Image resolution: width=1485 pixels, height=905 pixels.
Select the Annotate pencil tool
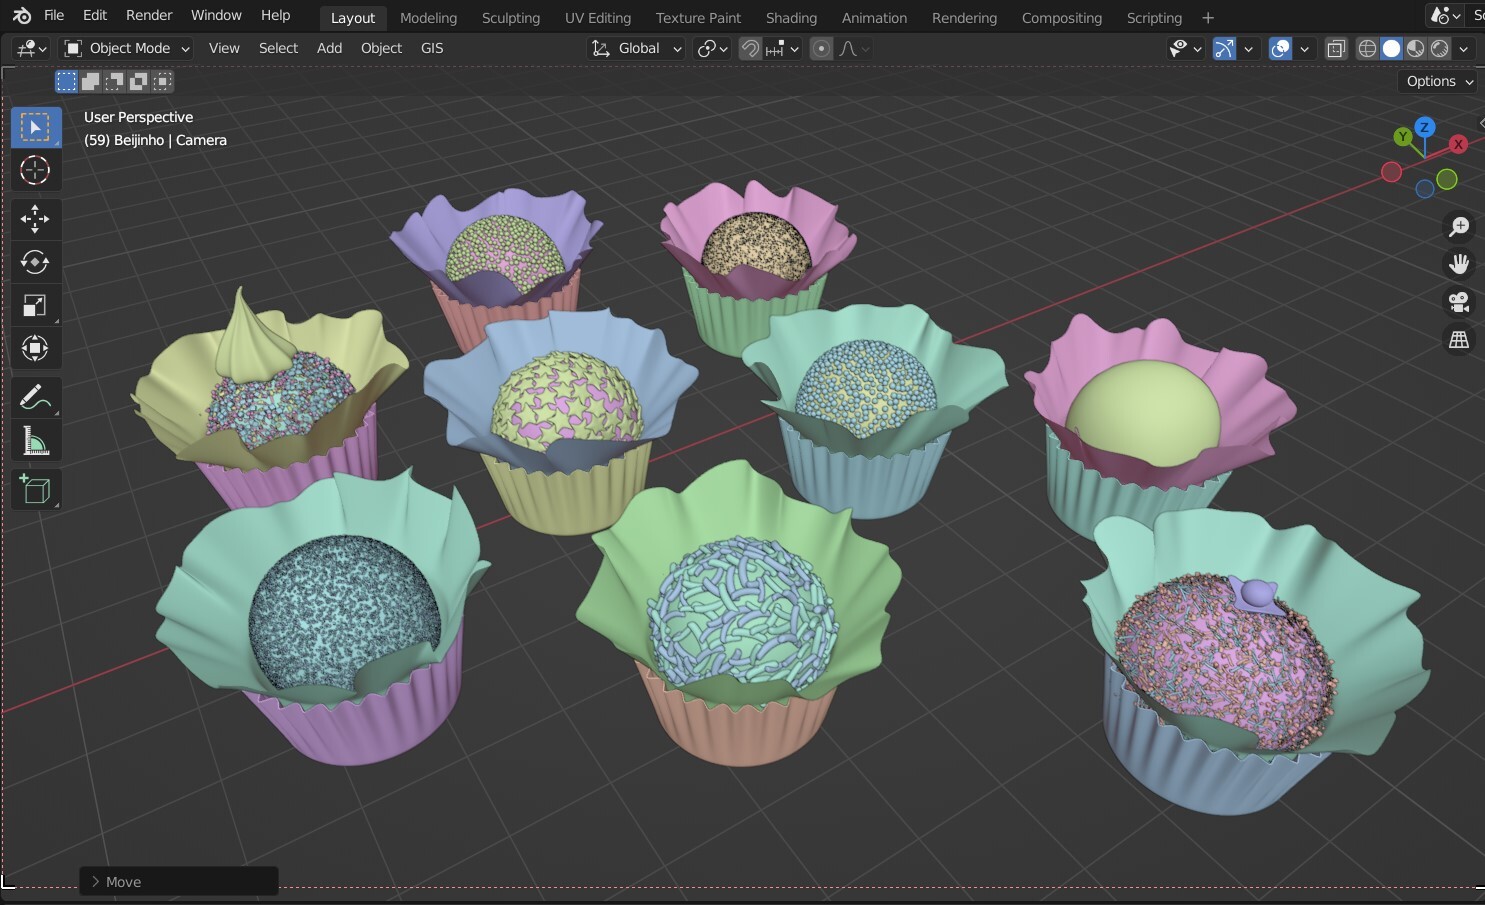[35, 397]
